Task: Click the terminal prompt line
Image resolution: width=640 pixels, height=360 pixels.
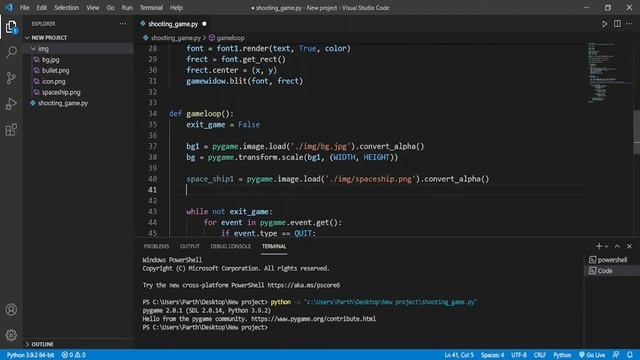Action: (x=205, y=327)
